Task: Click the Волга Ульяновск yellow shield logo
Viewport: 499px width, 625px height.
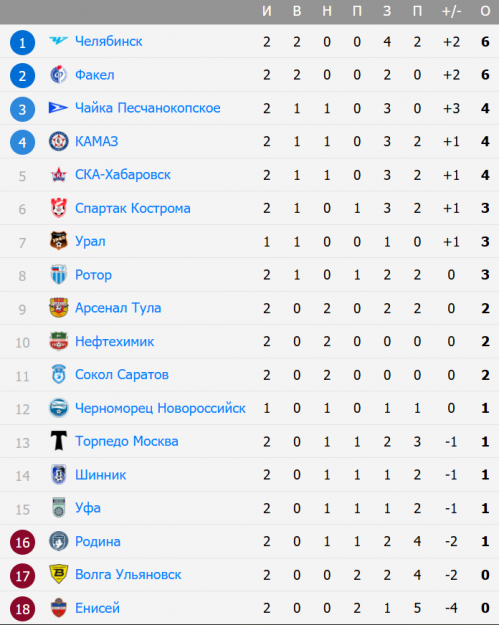Action: coord(58,574)
